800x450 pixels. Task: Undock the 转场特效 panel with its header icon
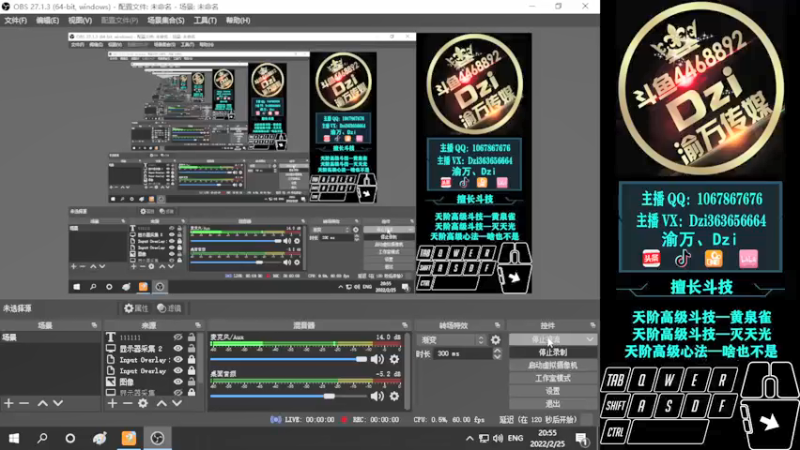(x=497, y=325)
